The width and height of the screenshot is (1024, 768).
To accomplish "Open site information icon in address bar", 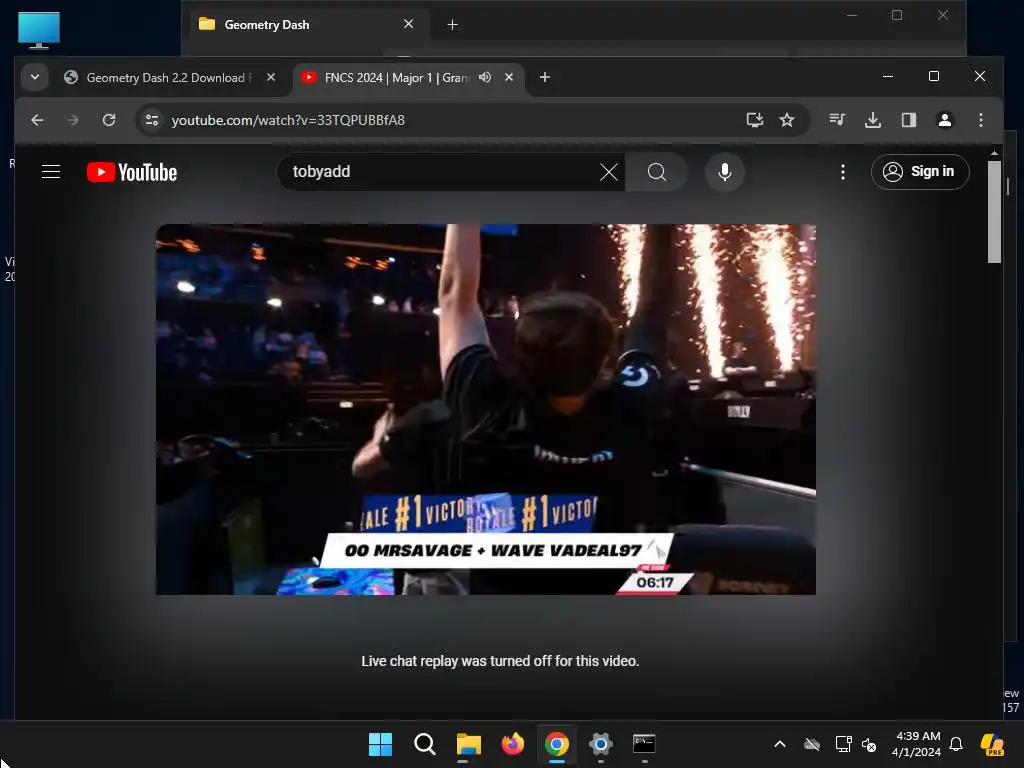I will coord(152,120).
